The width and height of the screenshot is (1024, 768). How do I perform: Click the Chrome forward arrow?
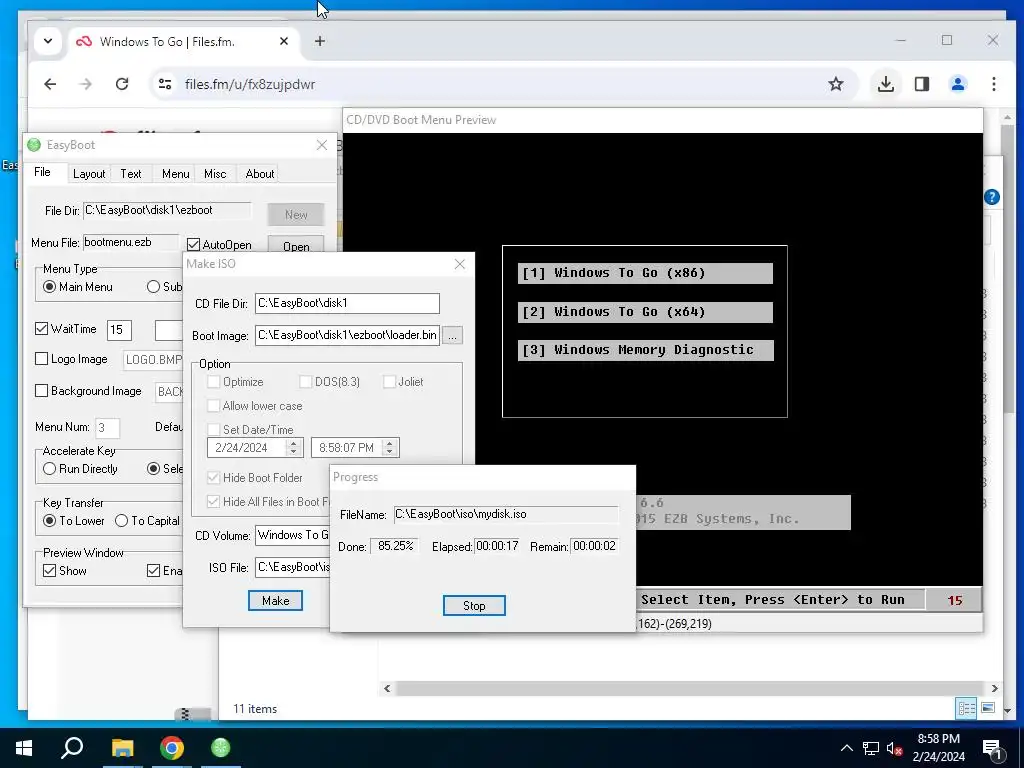tap(86, 84)
